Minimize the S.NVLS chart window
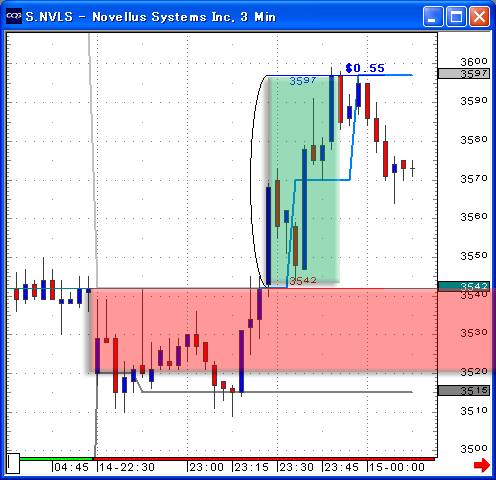Screen dimensions: 496x480 point(433,16)
